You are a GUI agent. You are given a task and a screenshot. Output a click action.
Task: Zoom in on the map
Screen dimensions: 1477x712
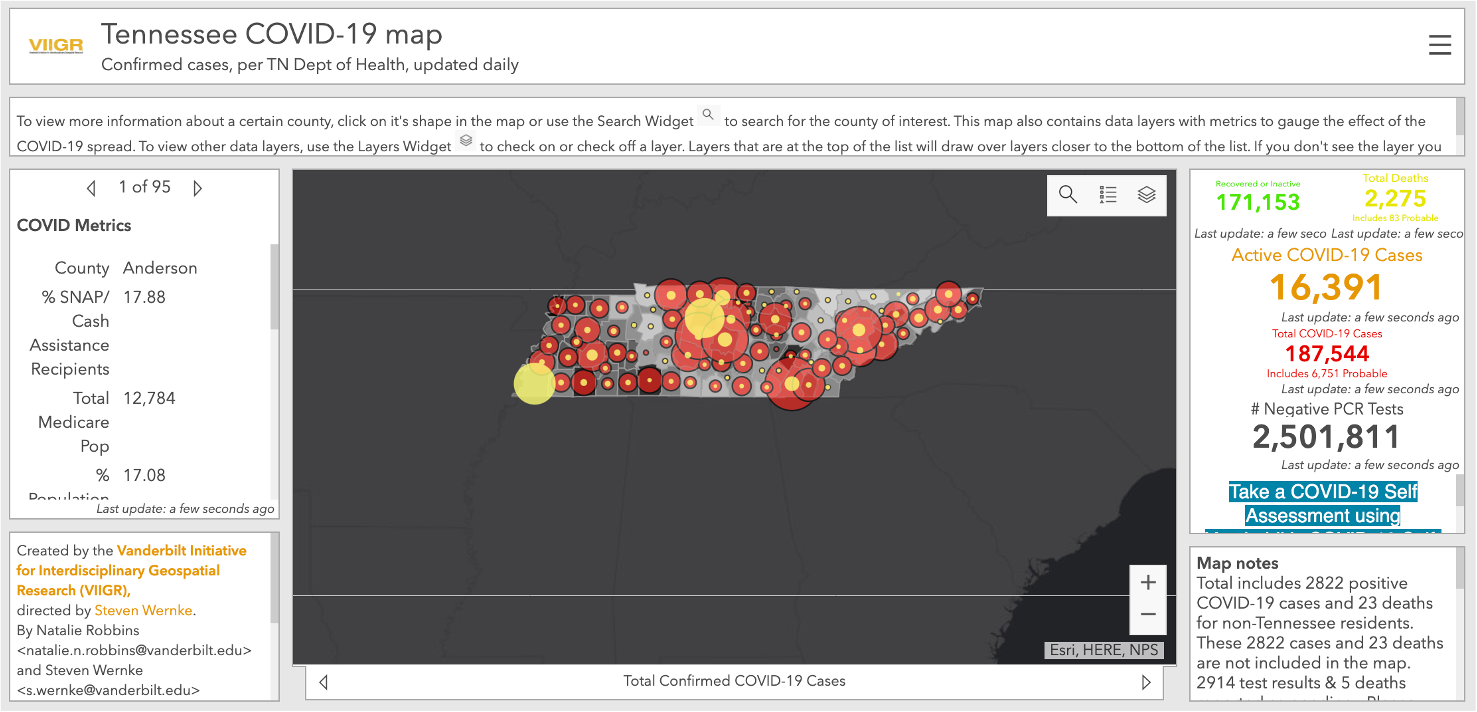coord(1147,582)
